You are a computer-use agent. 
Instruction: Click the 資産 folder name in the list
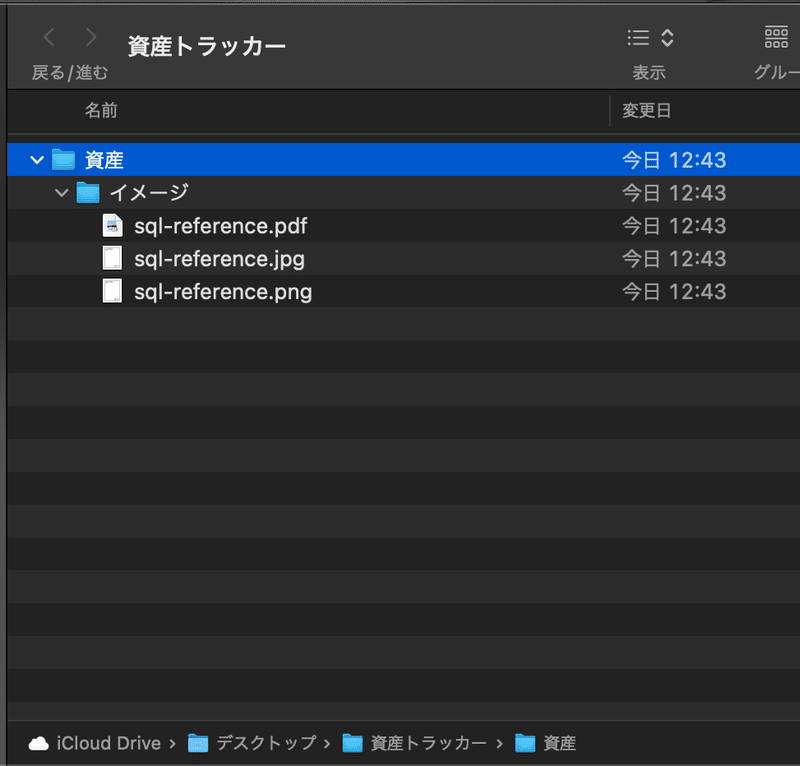pyautogui.click(x=104, y=160)
